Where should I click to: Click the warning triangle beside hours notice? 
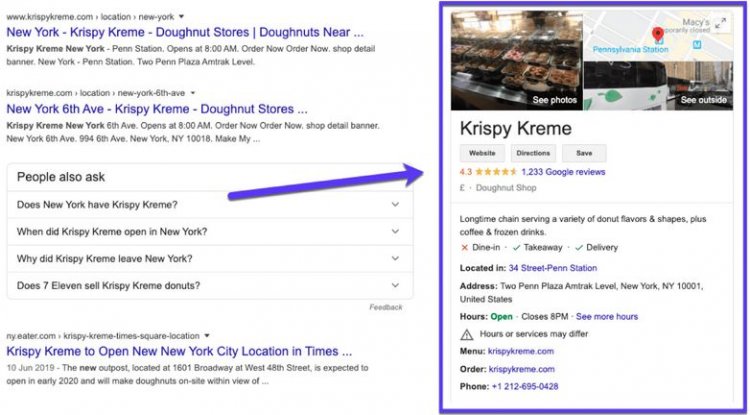point(466,334)
